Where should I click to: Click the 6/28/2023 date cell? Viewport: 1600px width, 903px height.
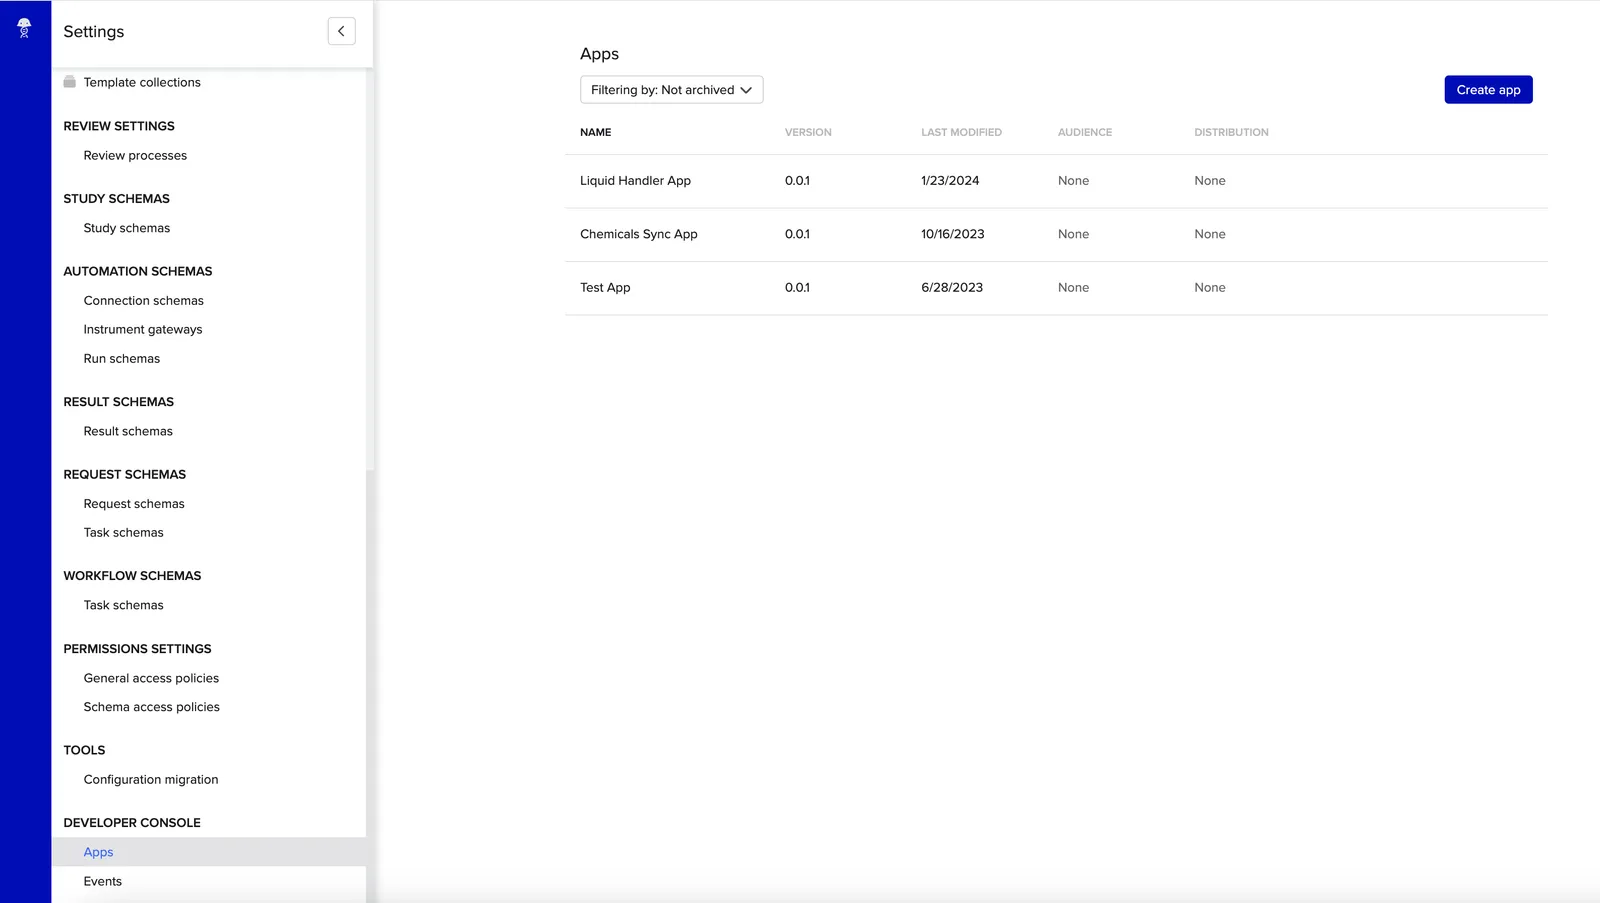click(x=952, y=288)
